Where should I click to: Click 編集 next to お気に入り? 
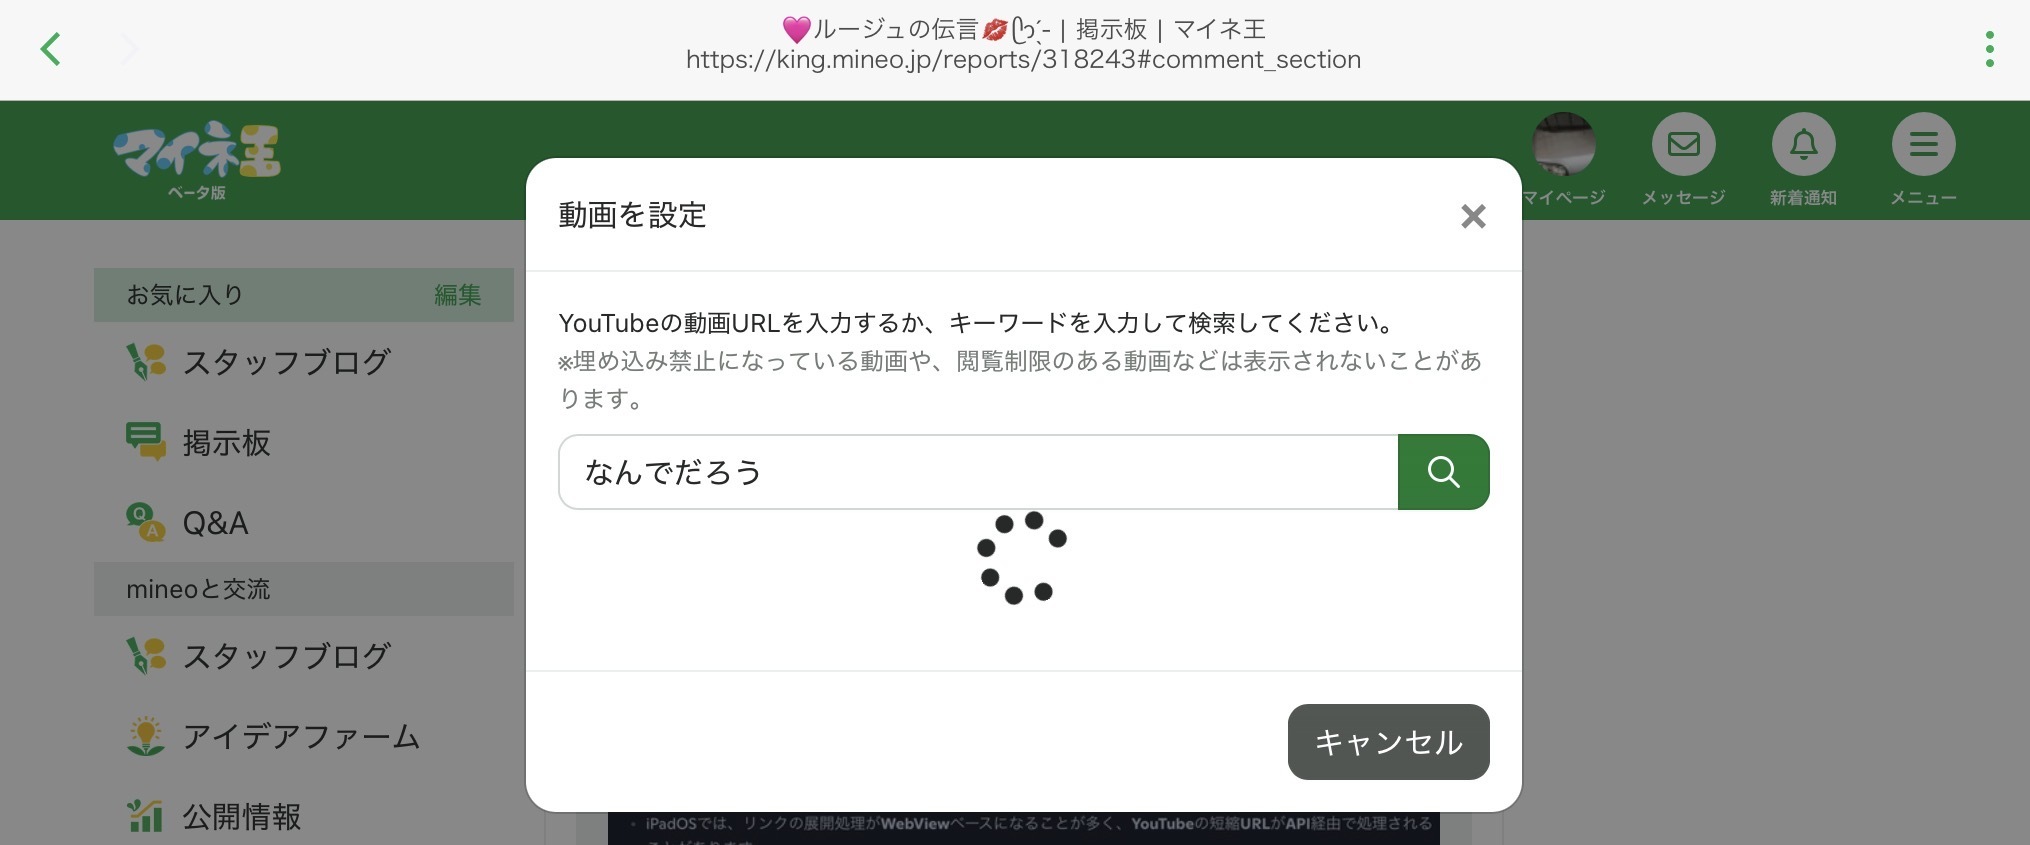click(458, 295)
